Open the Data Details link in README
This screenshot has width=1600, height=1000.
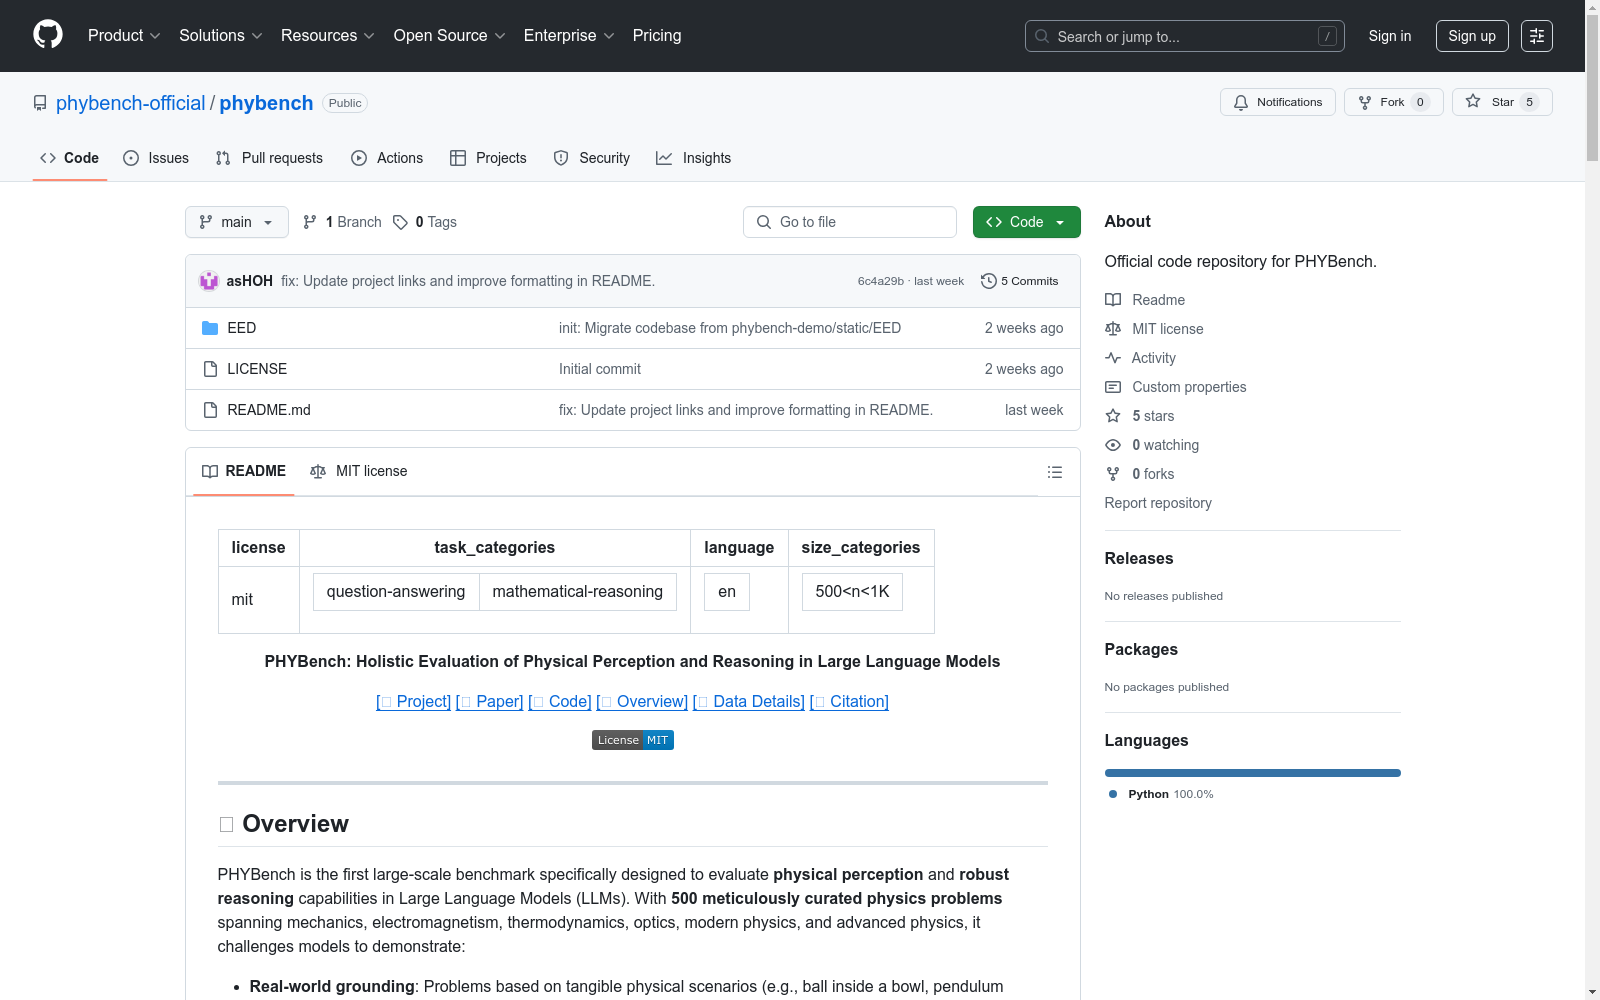[x=749, y=701]
